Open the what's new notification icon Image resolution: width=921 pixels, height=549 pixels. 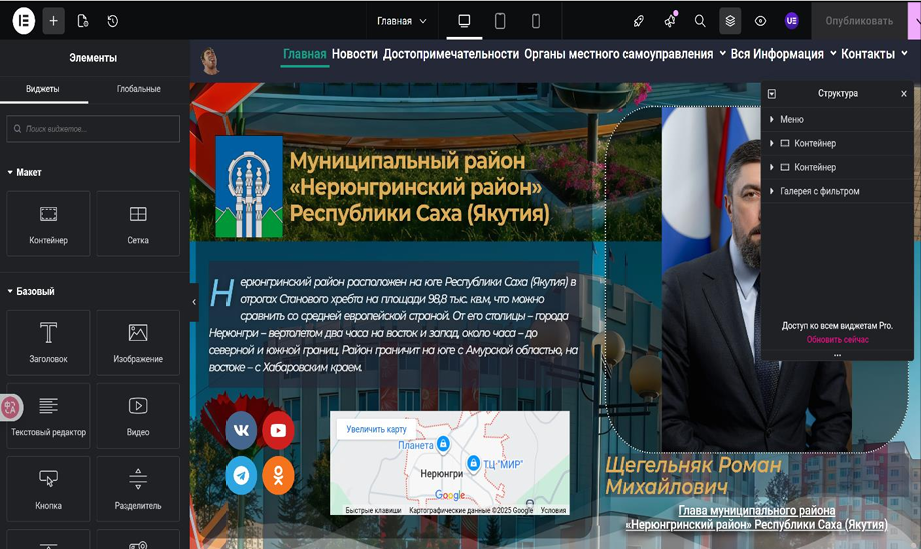(x=670, y=21)
